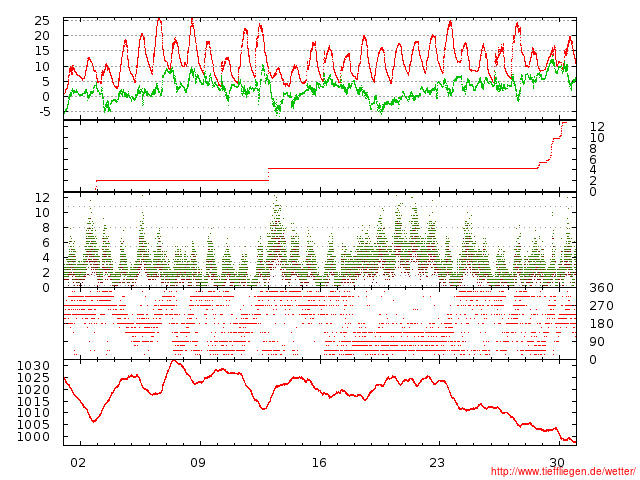Click the 180 label on wind direction axis

point(601,324)
